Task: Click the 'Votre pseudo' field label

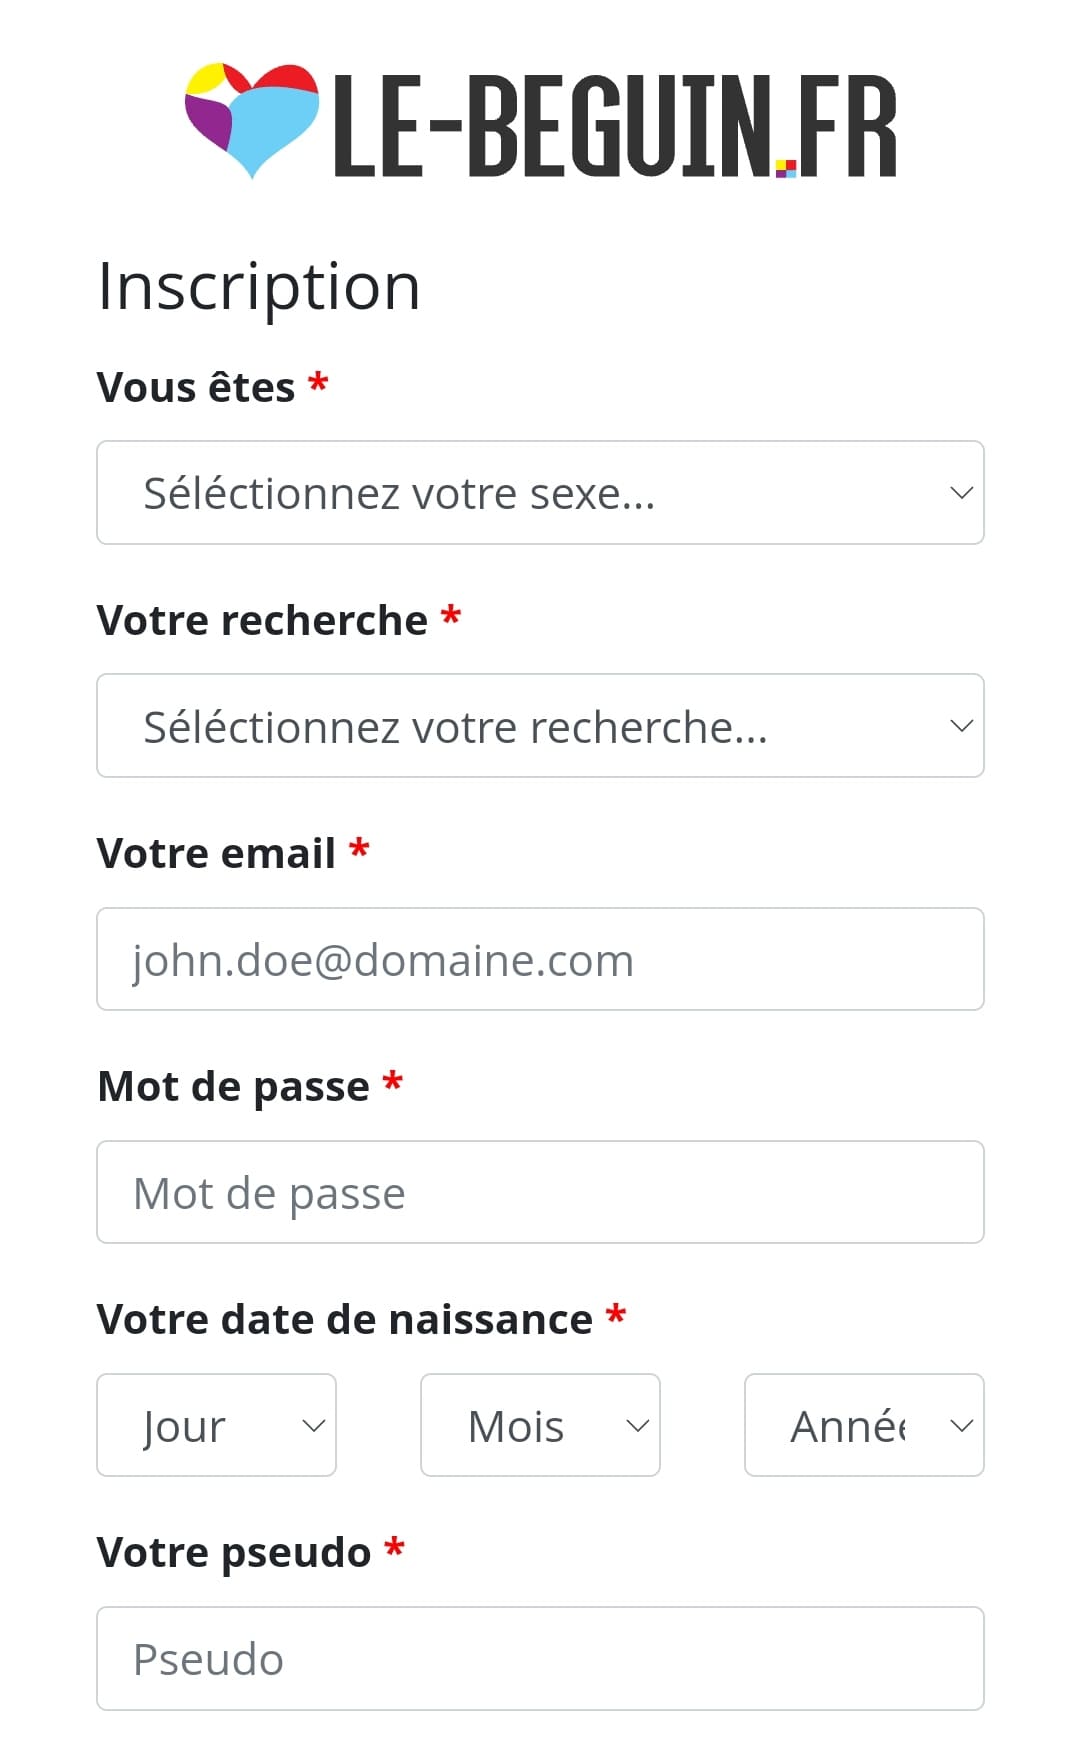Action: pyautogui.click(x=234, y=1553)
